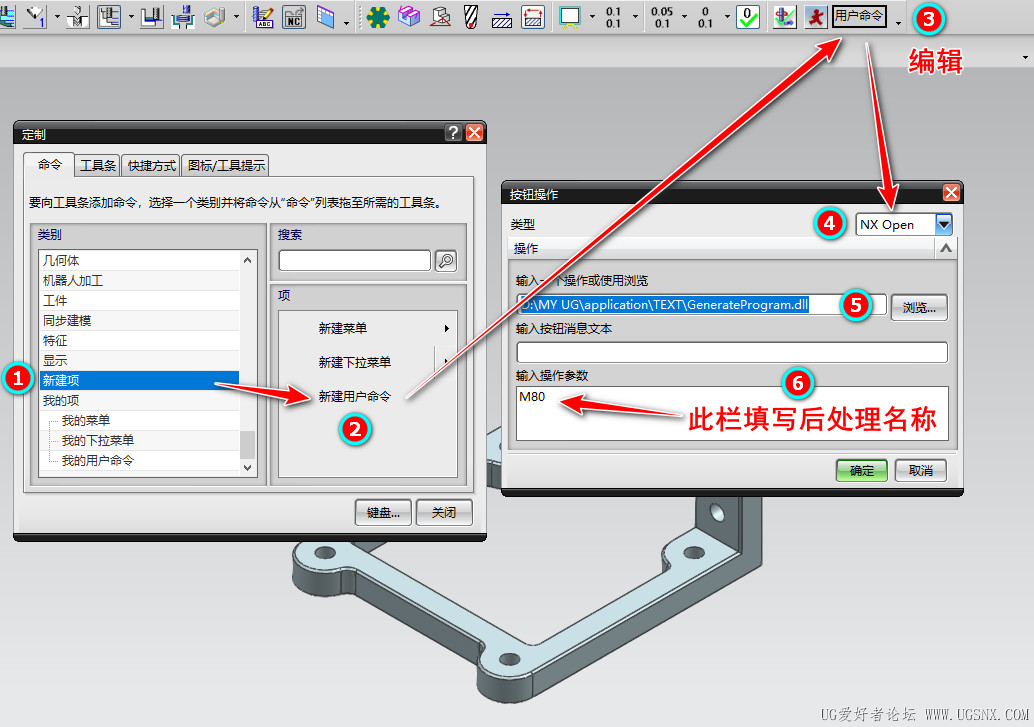The width and height of the screenshot is (1034, 727).
Task: Click the U-shaped pocket profile icon
Action: pos(151,16)
